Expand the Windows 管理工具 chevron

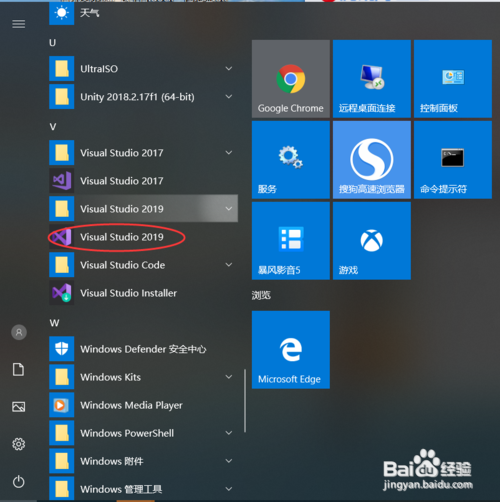click(229, 489)
